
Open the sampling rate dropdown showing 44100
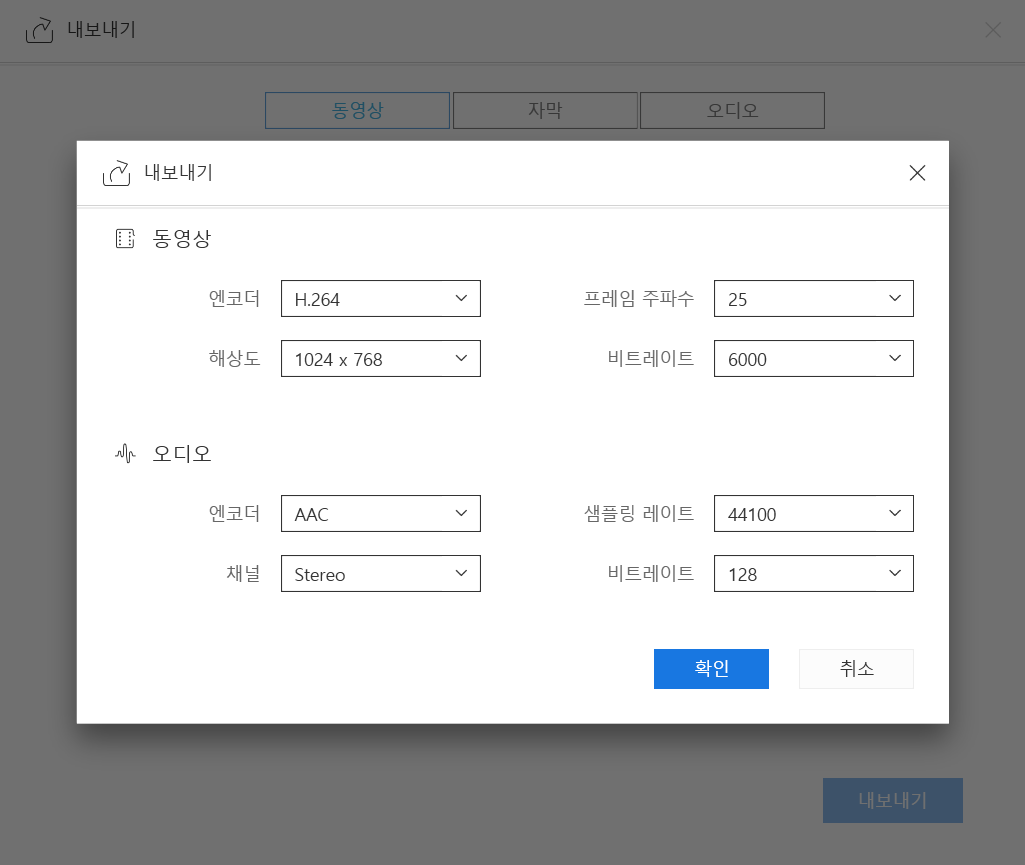pos(813,513)
